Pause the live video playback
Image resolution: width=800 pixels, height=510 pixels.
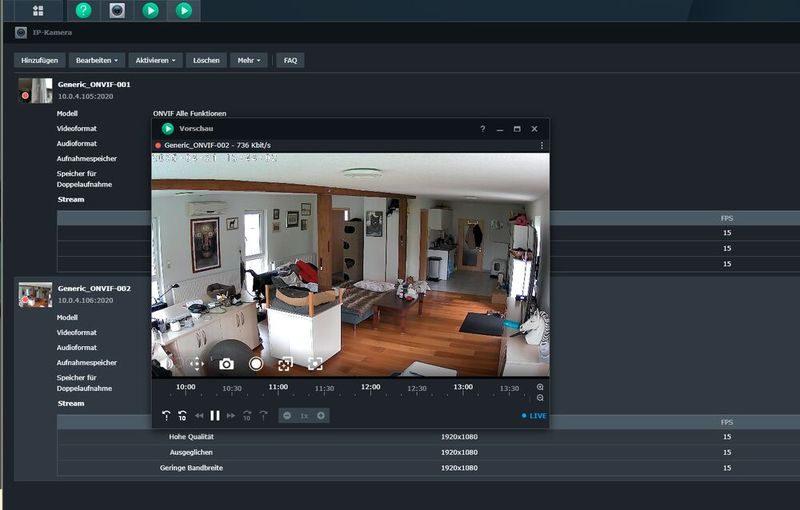click(x=215, y=415)
